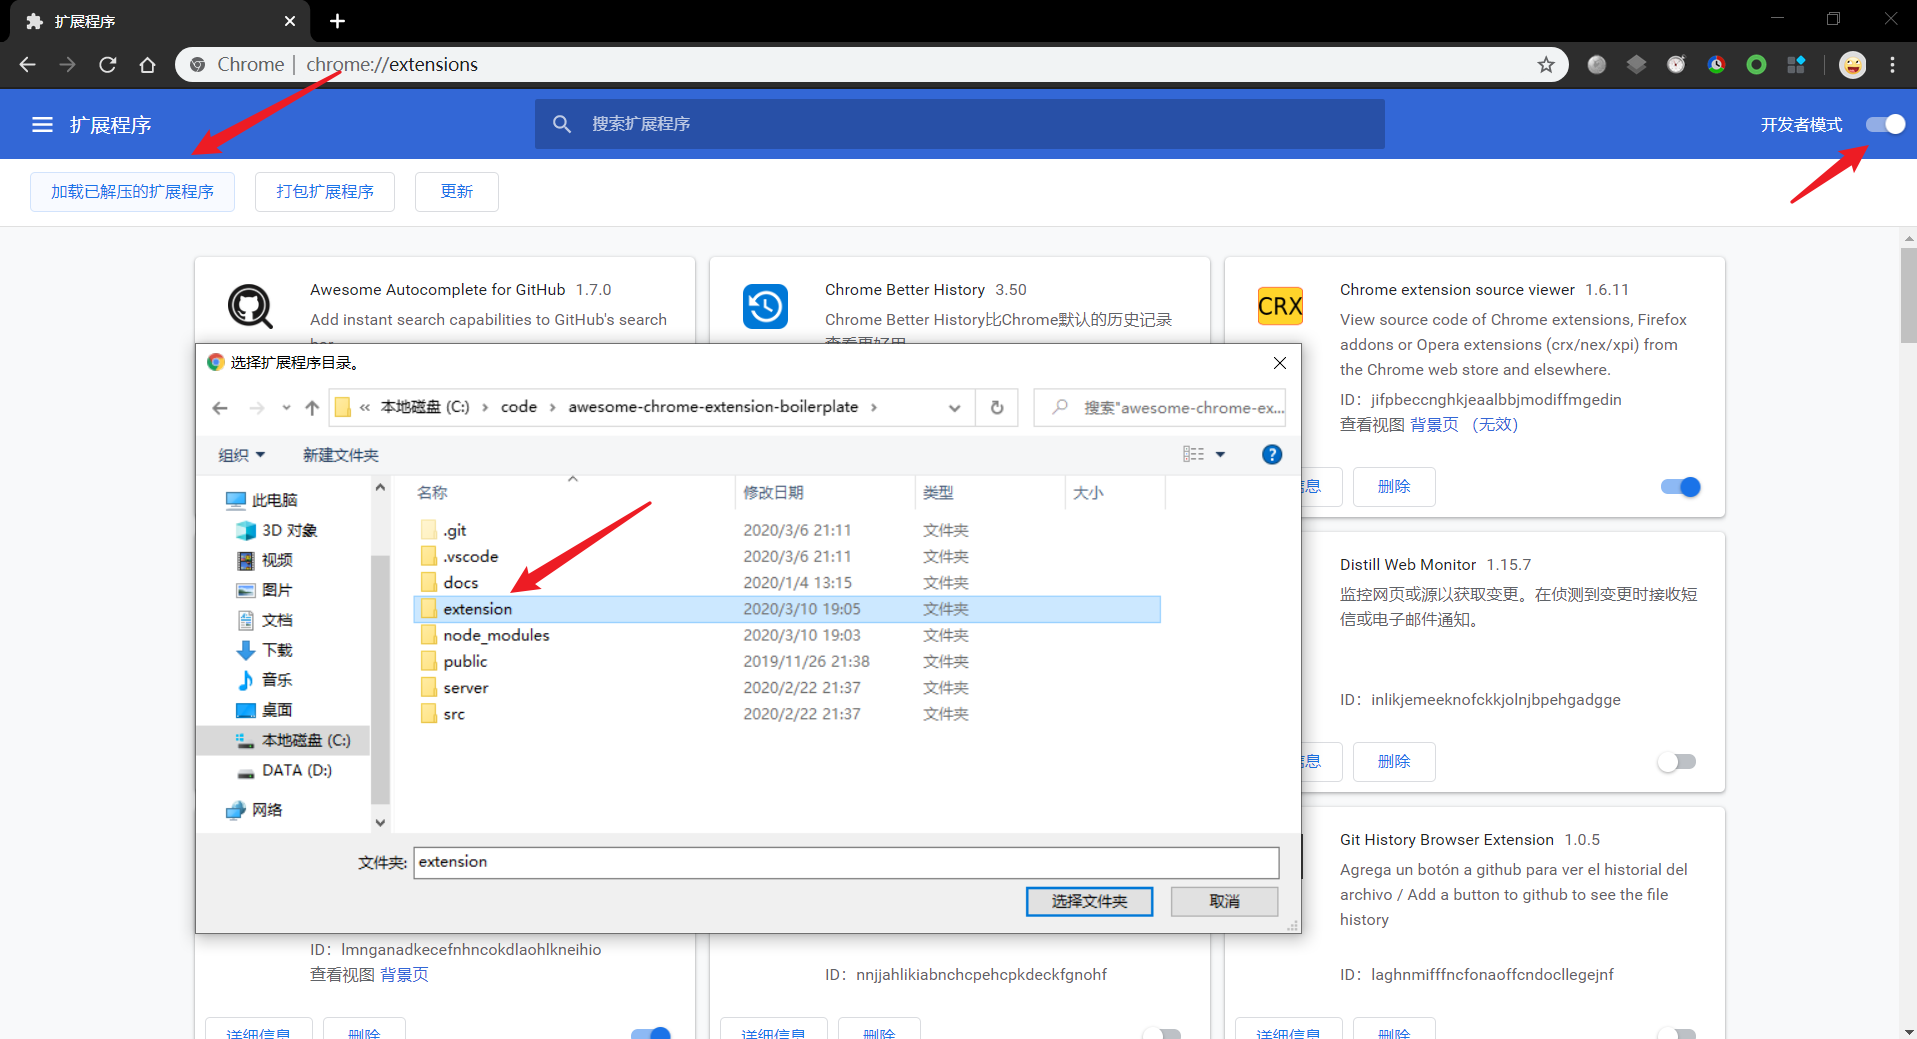Click the search magnifier in extensions bar
Image resolution: width=1917 pixels, height=1039 pixels.
click(562, 124)
